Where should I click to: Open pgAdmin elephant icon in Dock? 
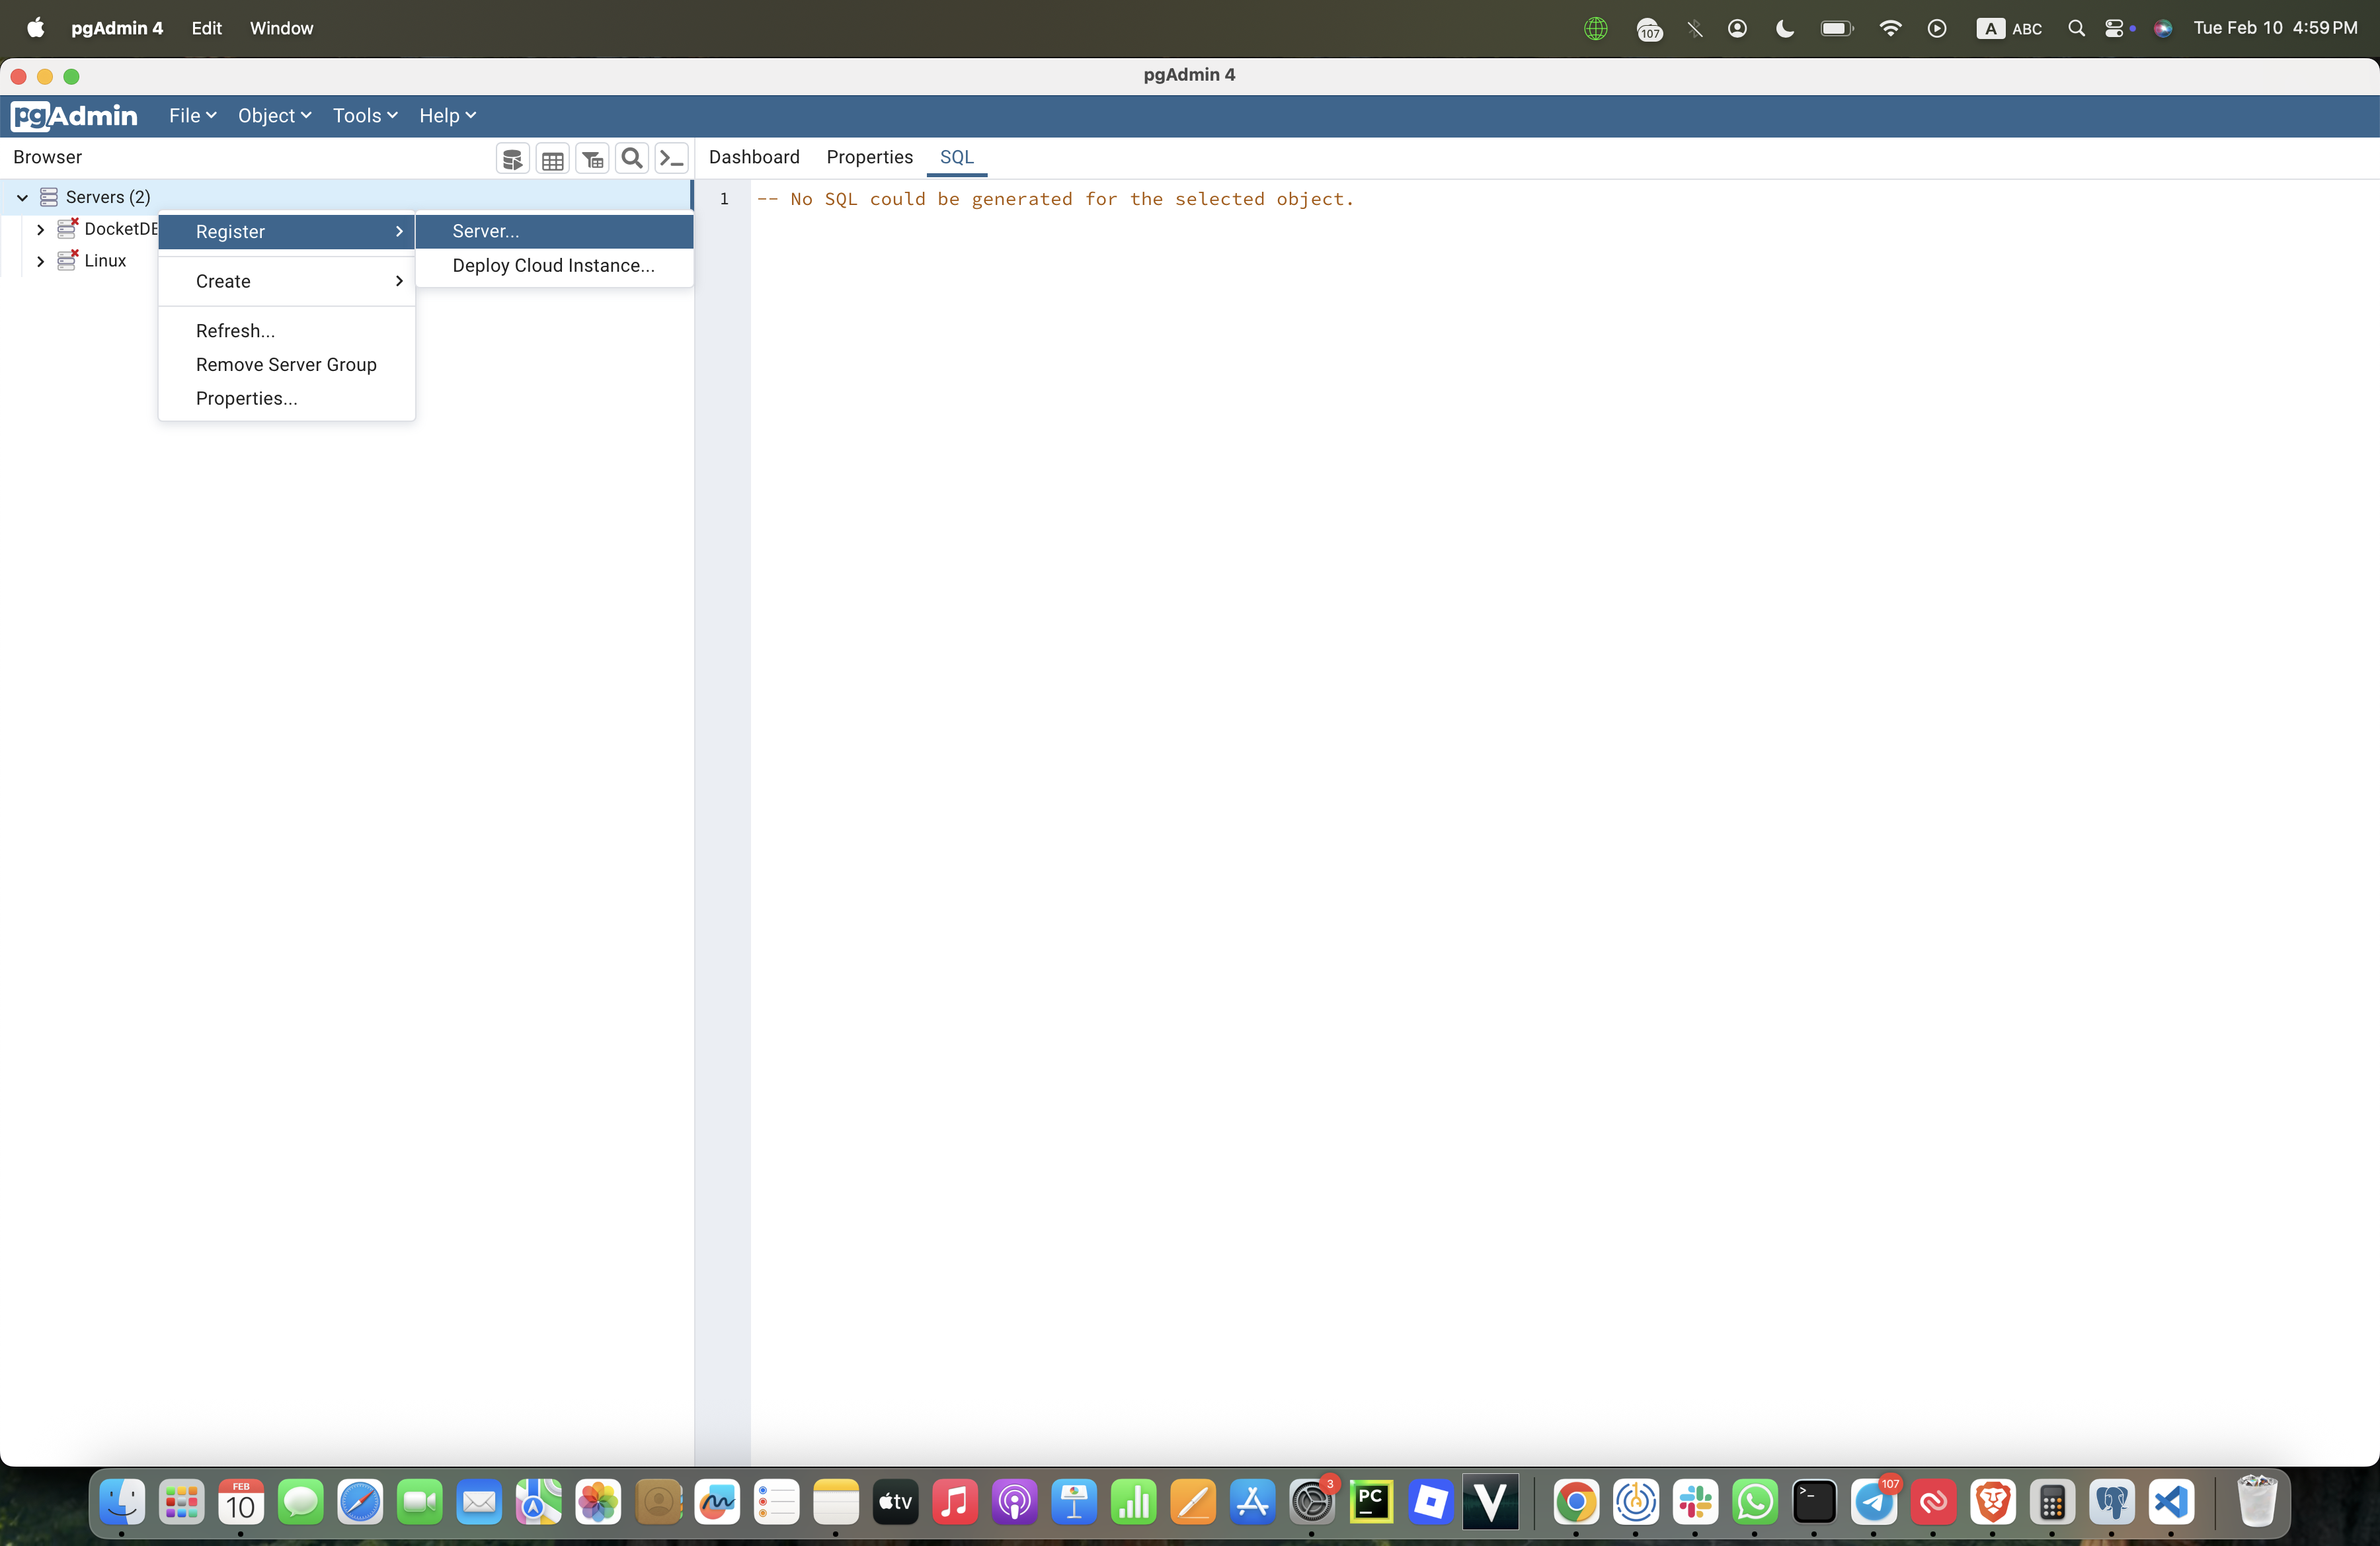2111,1502
